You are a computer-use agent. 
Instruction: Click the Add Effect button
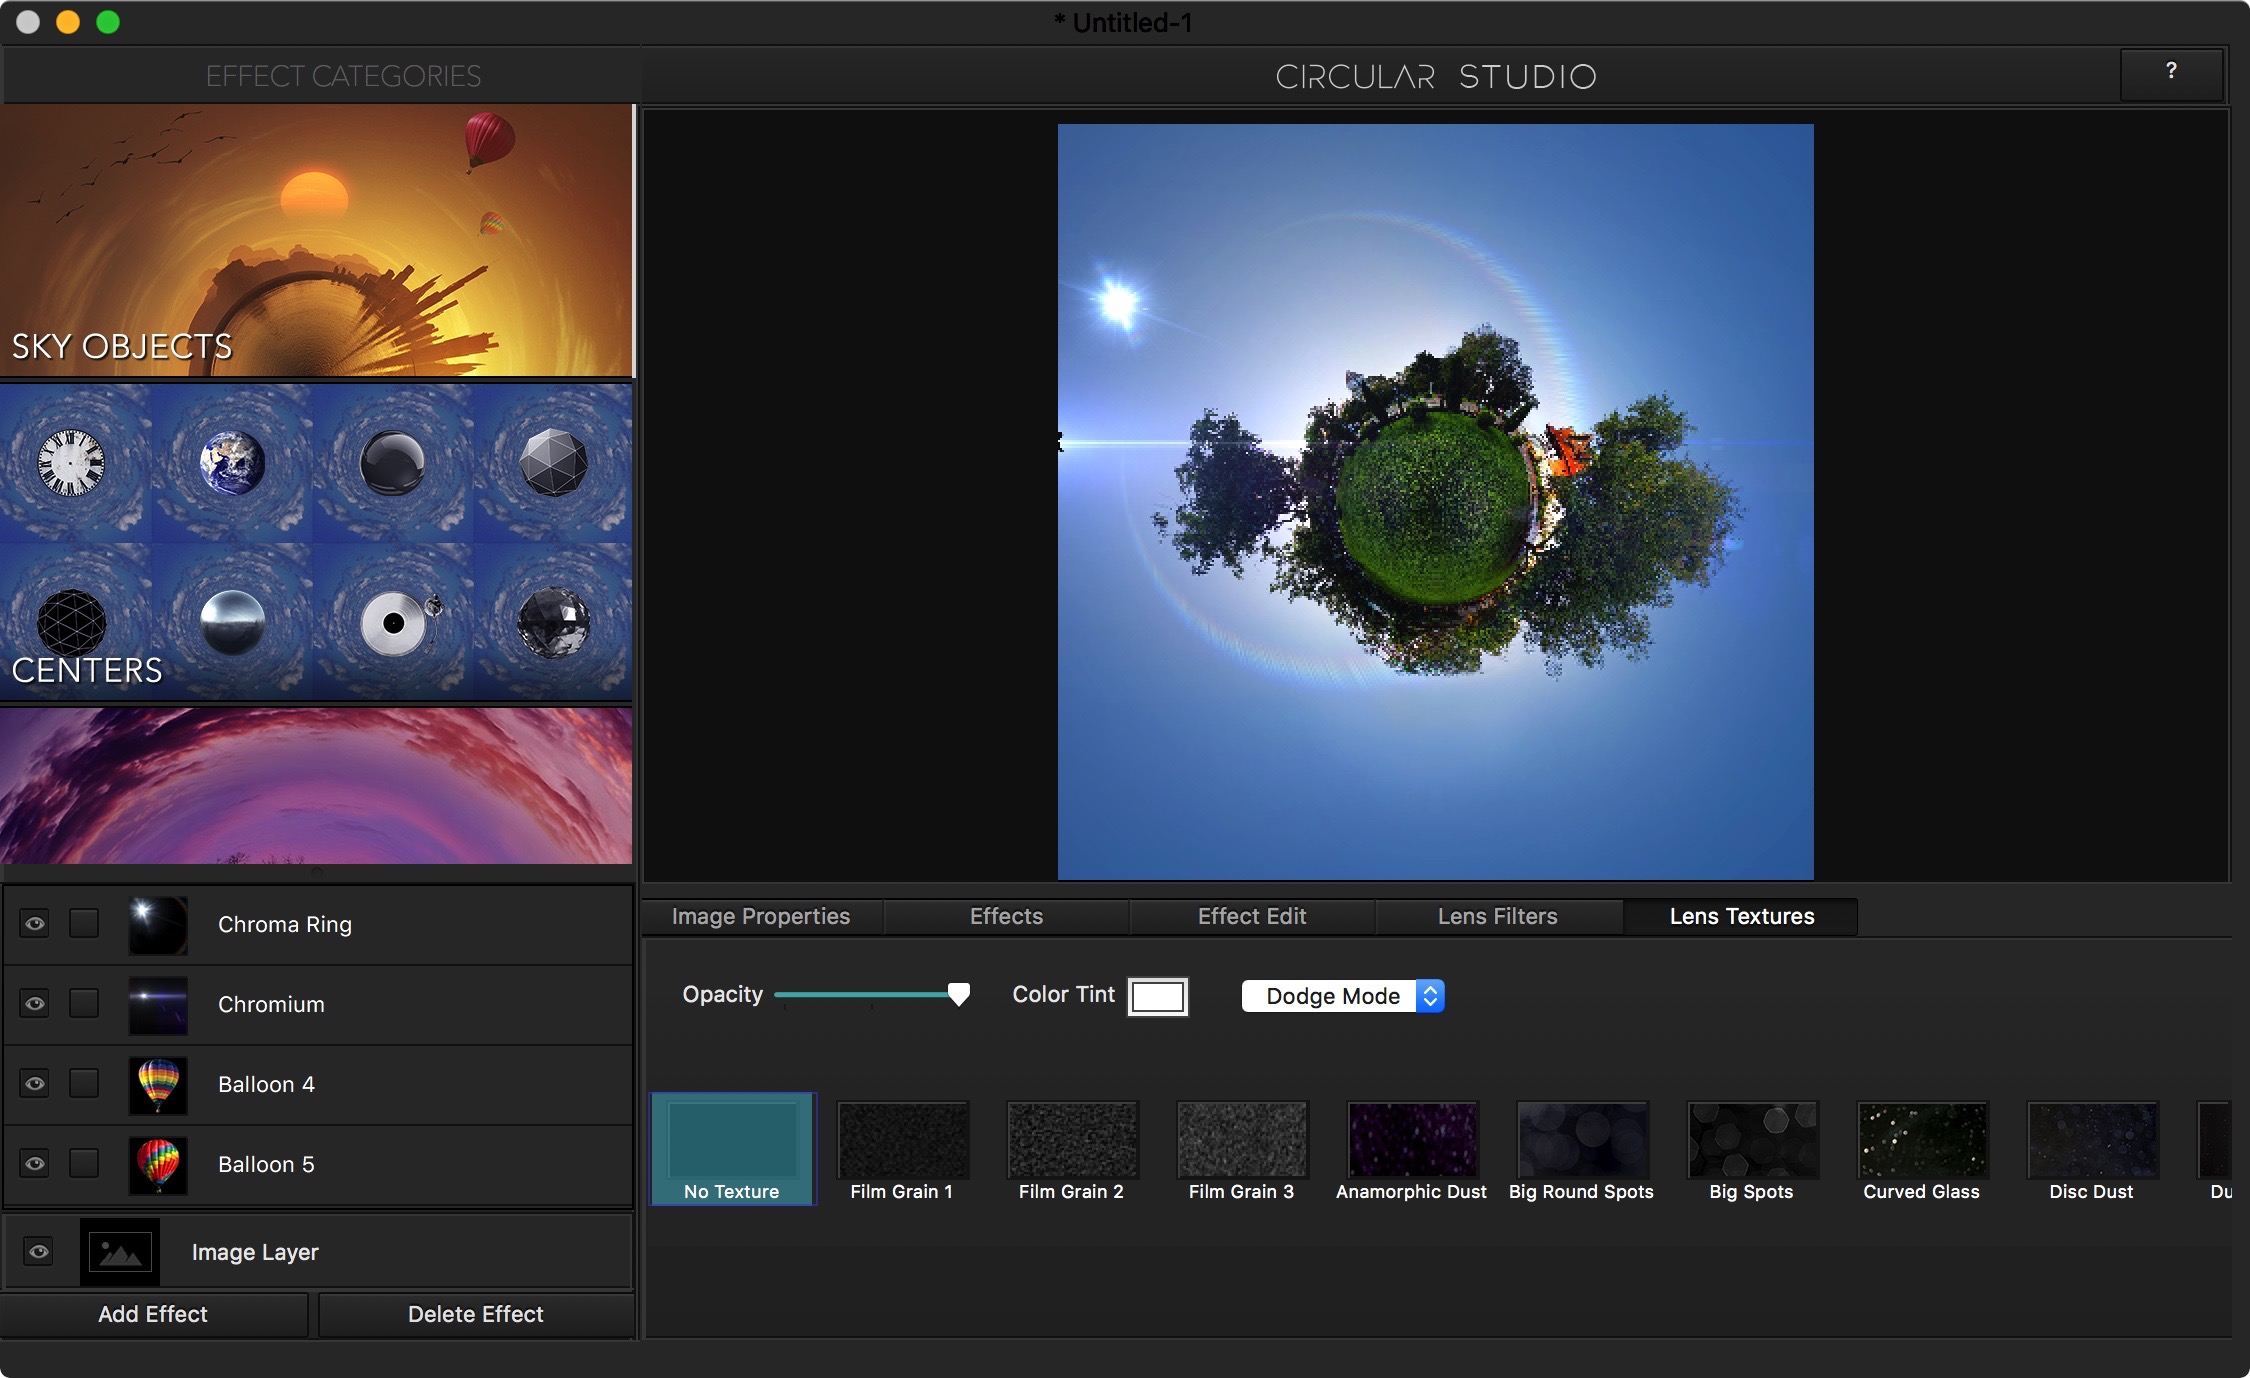[x=152, y=1314]
